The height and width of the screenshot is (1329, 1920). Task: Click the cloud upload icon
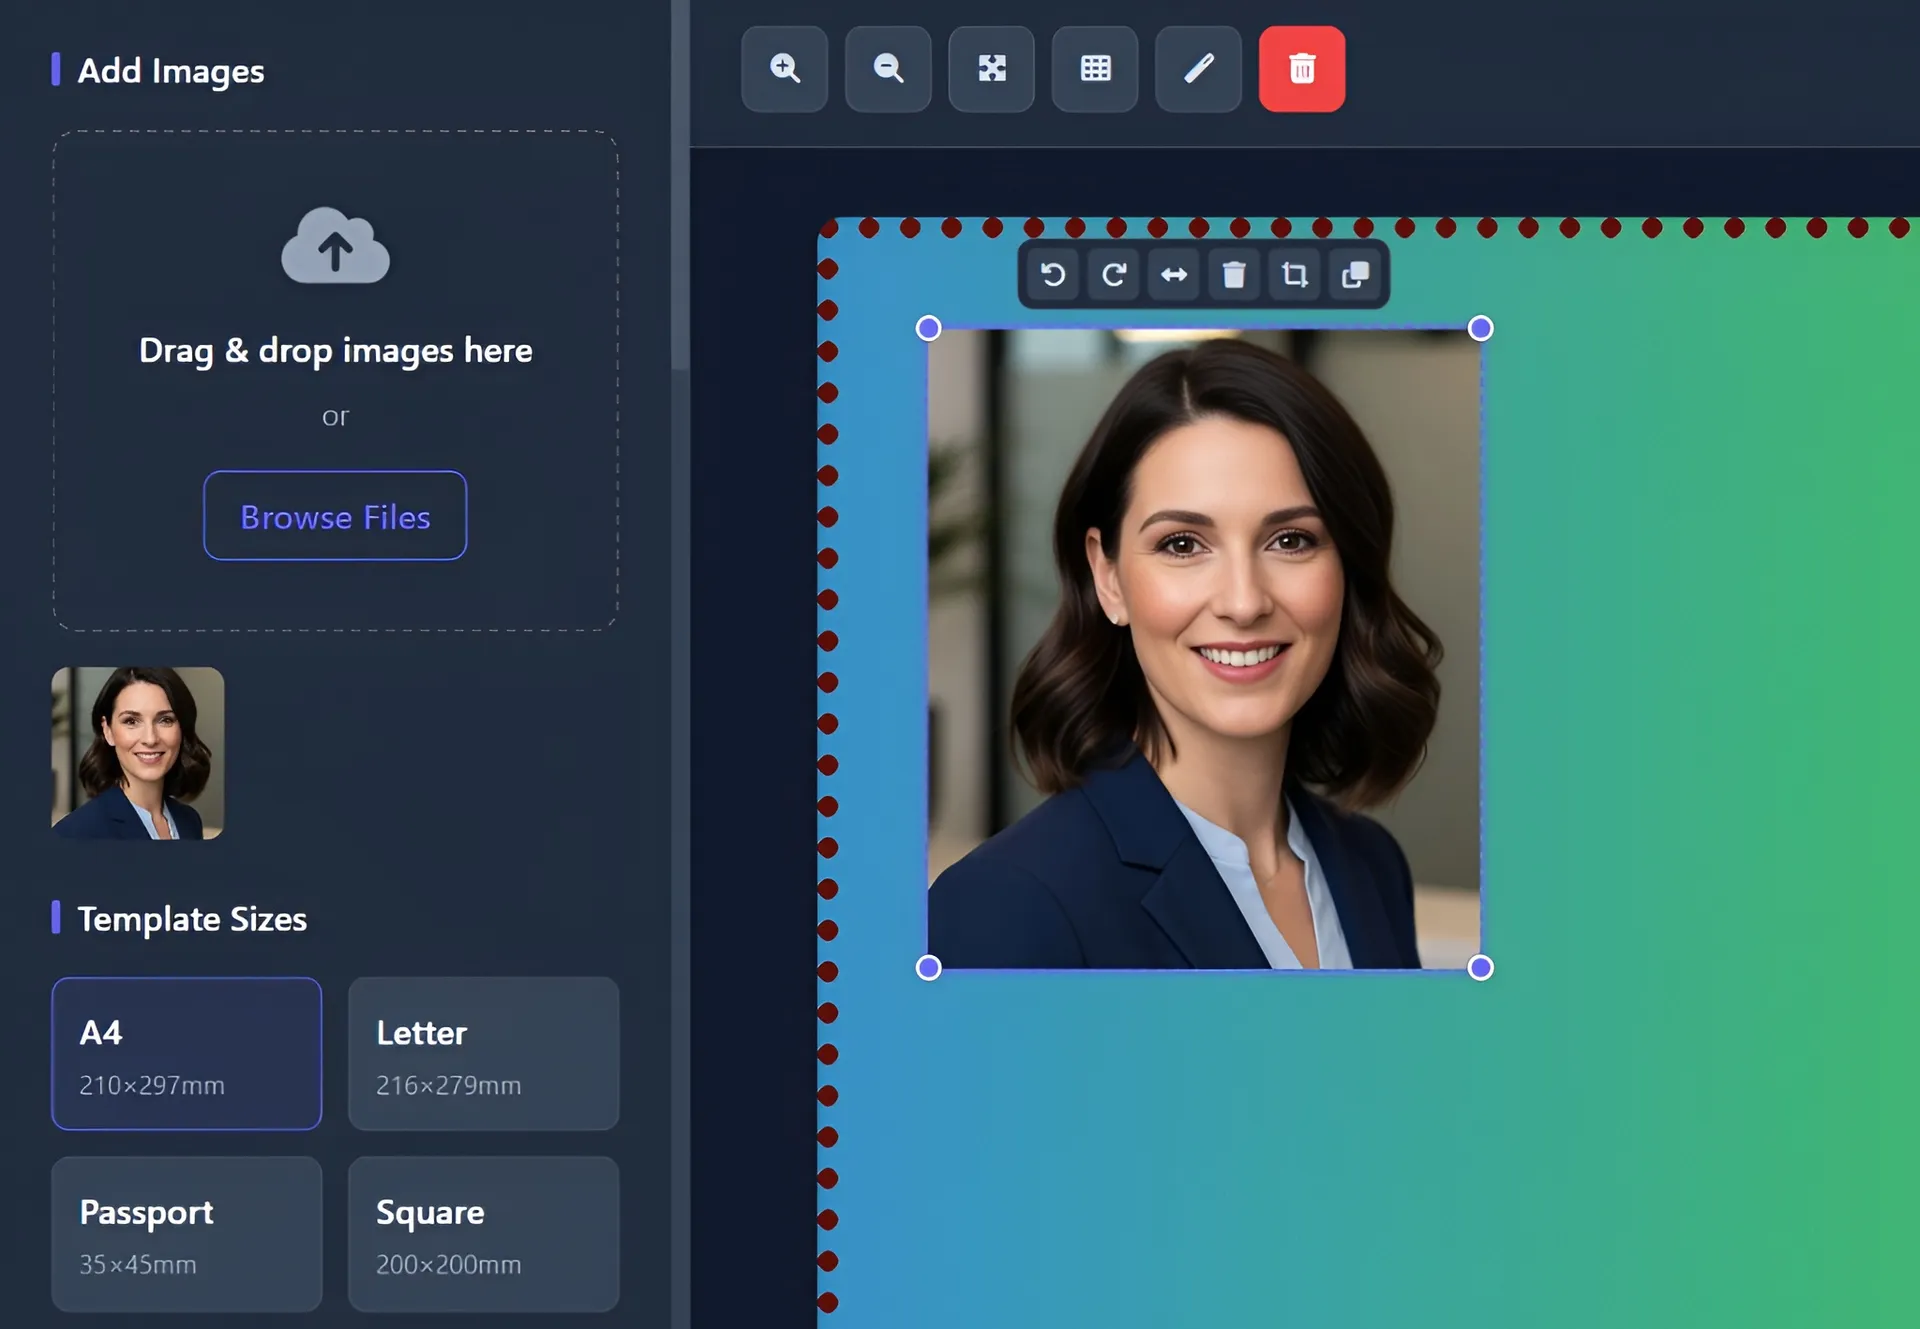click(x=335, y=246)
